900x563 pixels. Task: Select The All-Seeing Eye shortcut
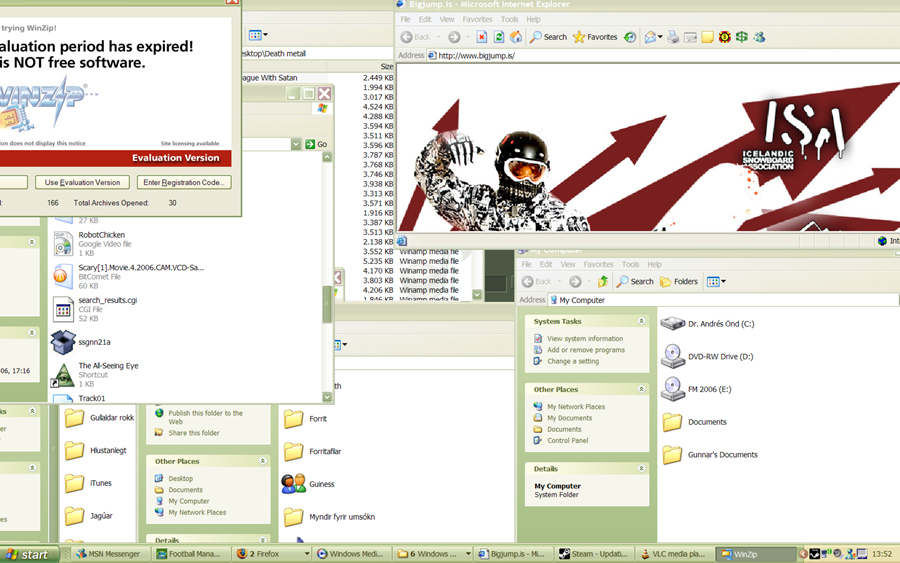pyautogui.click(x=95, y=374)
